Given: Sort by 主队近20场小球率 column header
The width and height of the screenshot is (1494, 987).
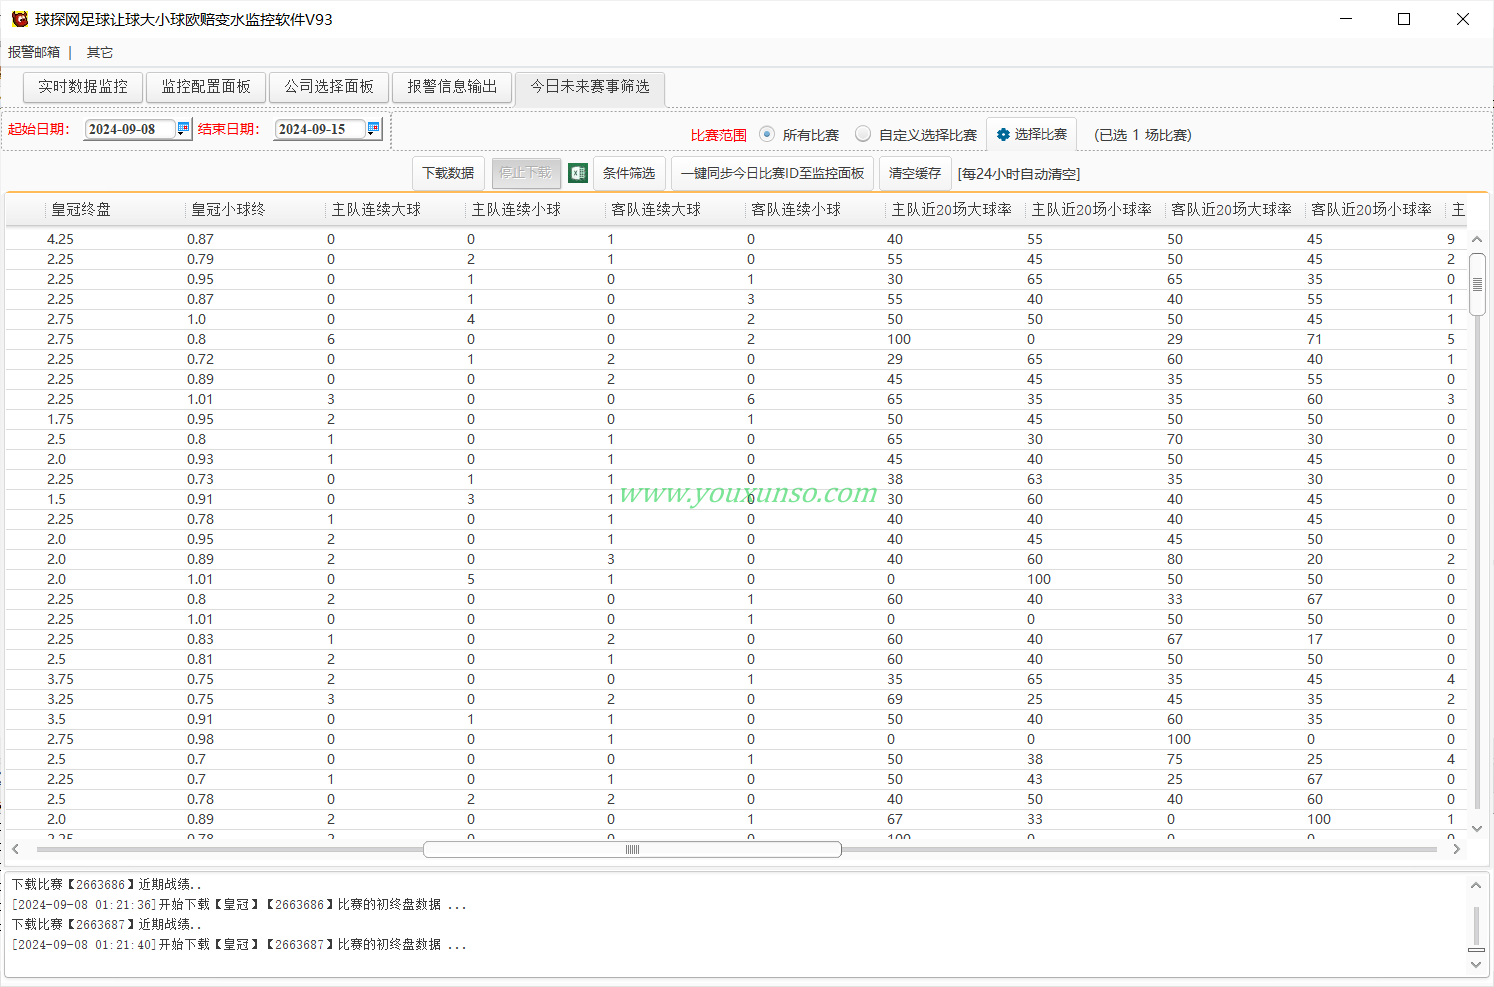Looking at the screenshot, I should coord(1096,209).
